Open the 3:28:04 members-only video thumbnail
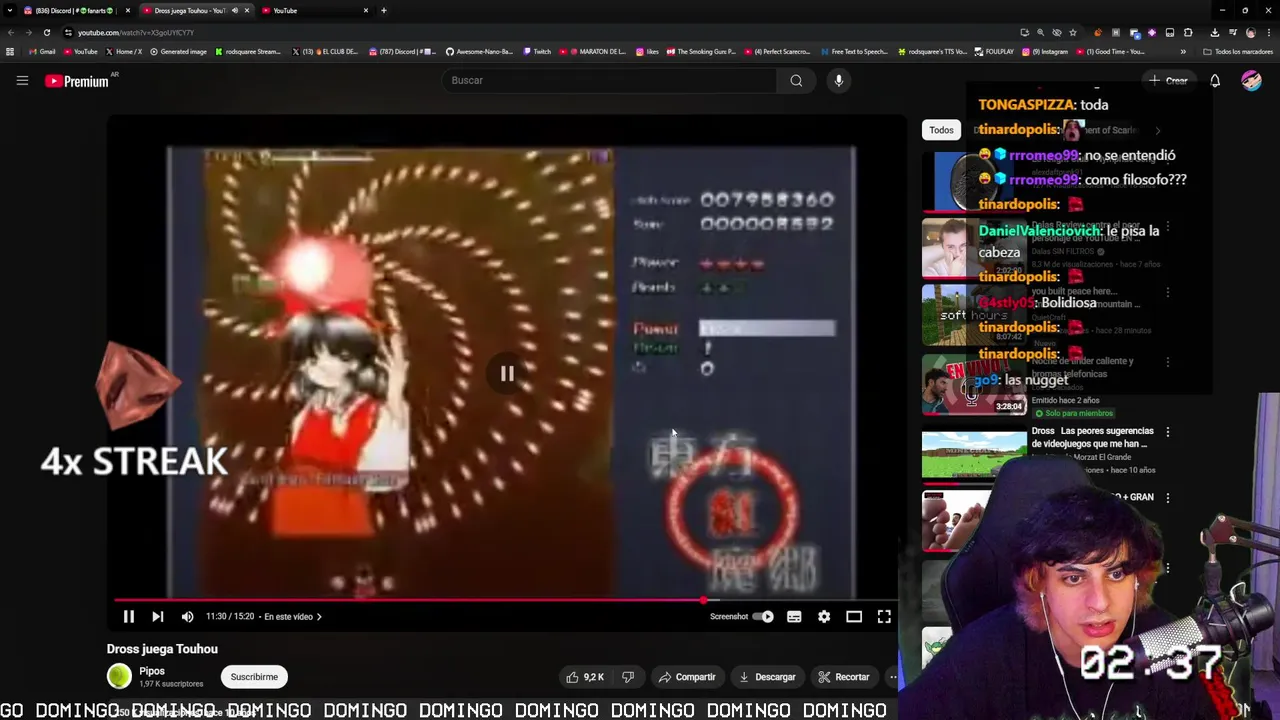This screenshot has width=1280, height=720. [974, 385]
